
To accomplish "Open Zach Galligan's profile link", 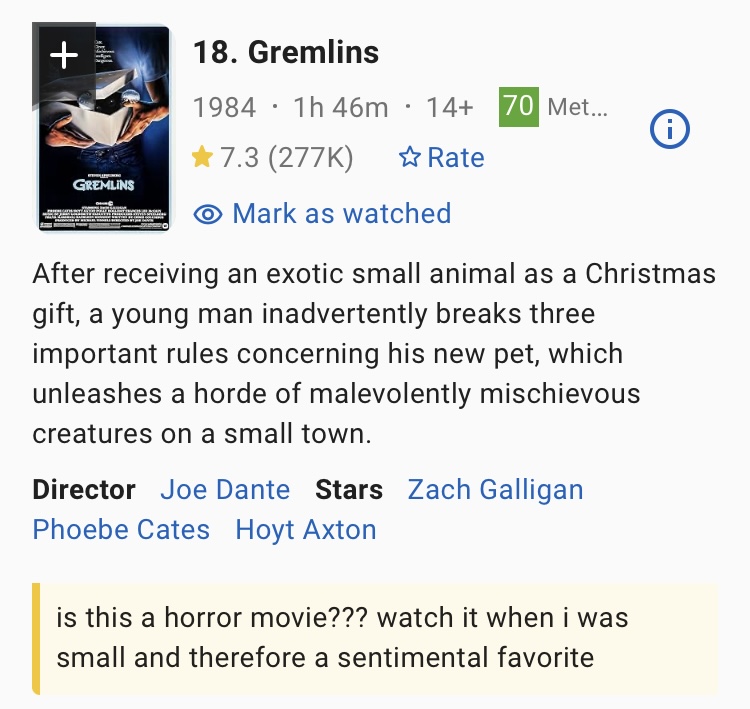I will 495,490.
